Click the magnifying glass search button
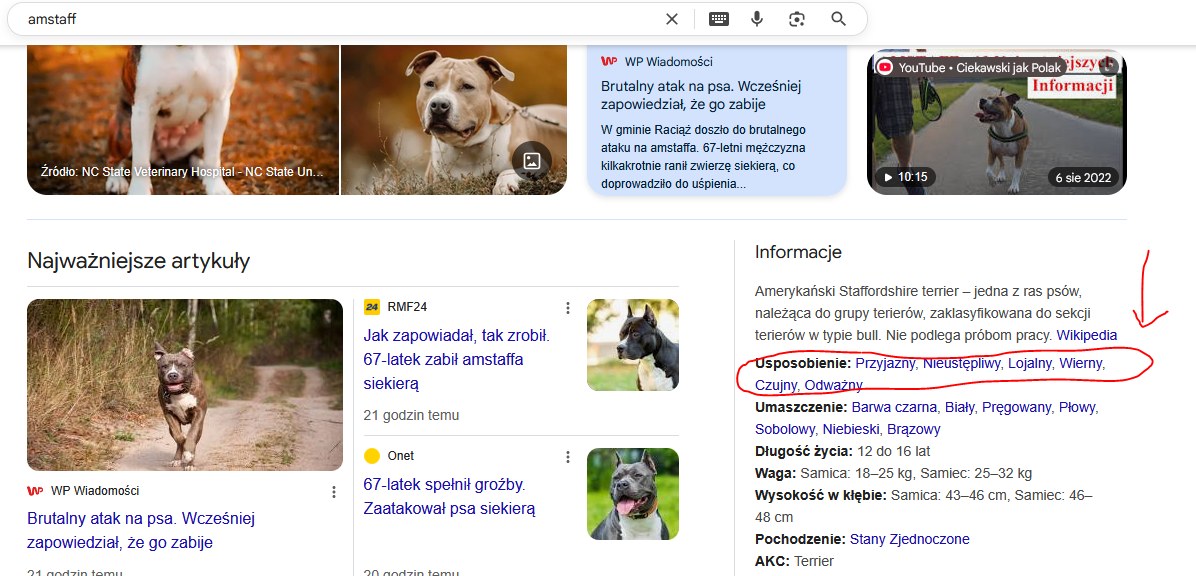 click(x=839, y=19)
